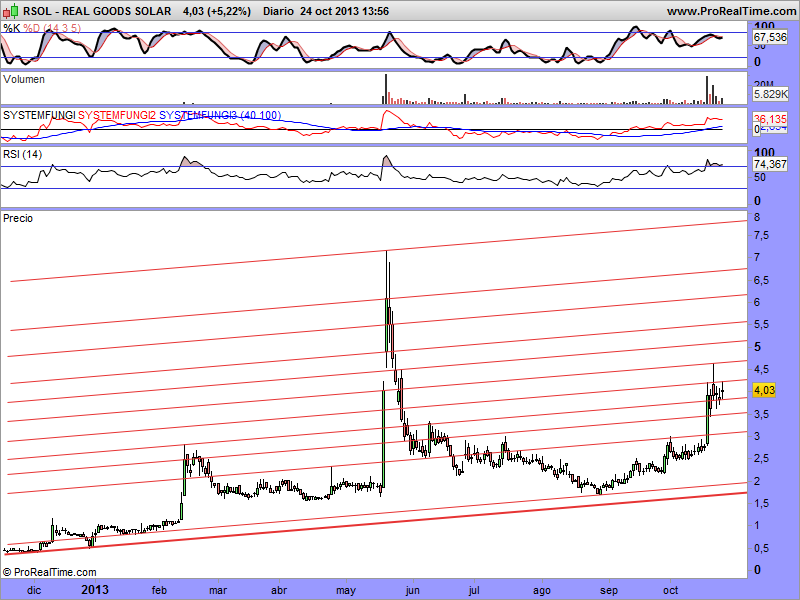Click the date stamp 24 oct 2013 13:56
800x600 pixels.
click(344, 11)
